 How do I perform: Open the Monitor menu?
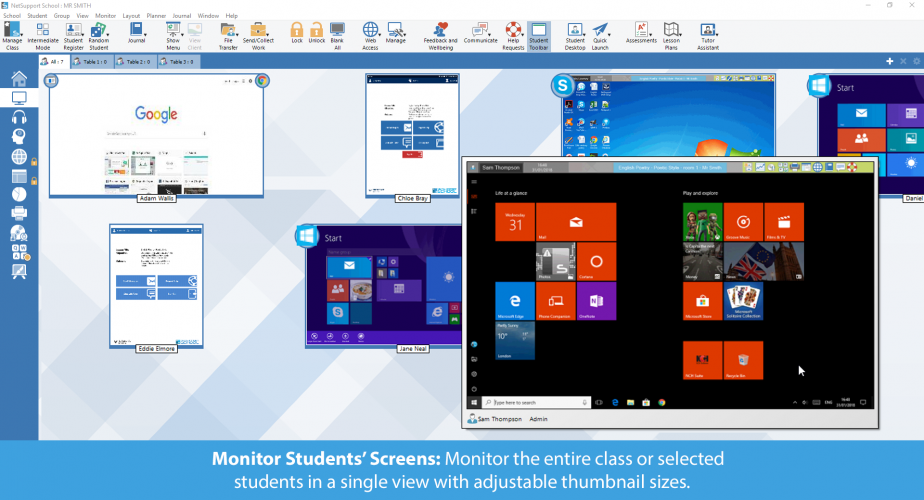105,16
